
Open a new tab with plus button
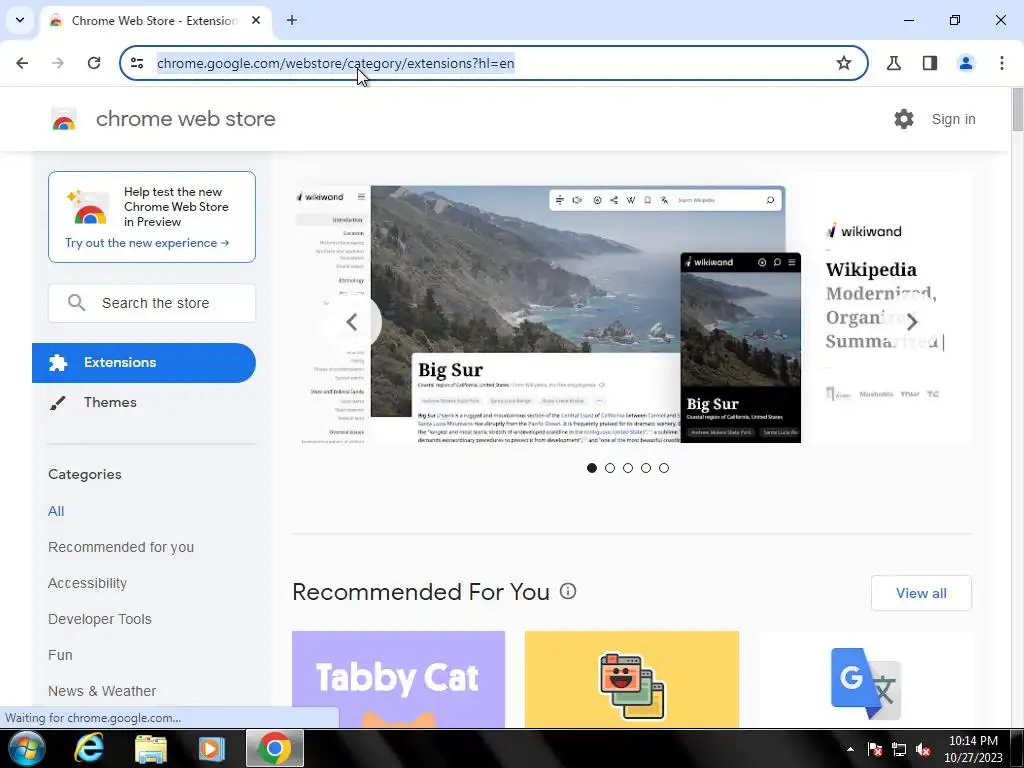tap(292, 20)
